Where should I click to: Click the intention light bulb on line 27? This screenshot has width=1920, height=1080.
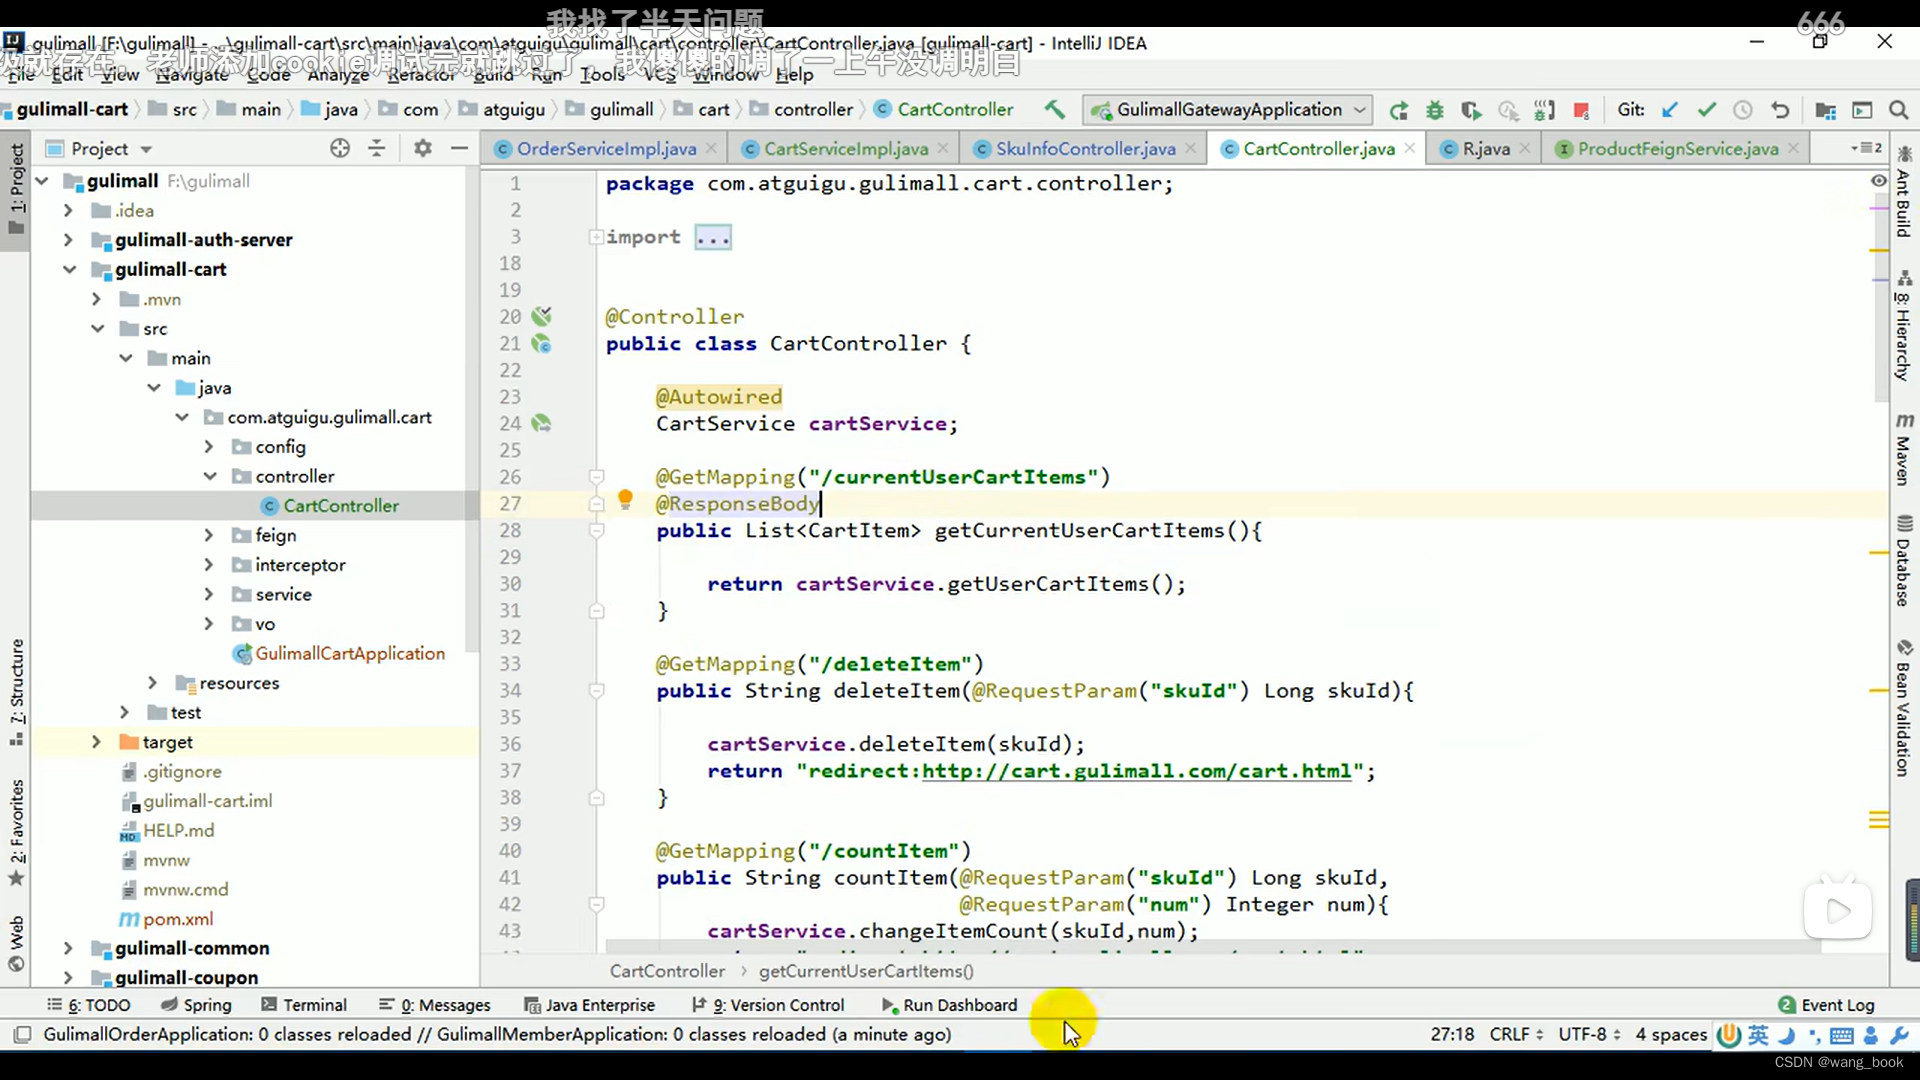tap(625, 499)
